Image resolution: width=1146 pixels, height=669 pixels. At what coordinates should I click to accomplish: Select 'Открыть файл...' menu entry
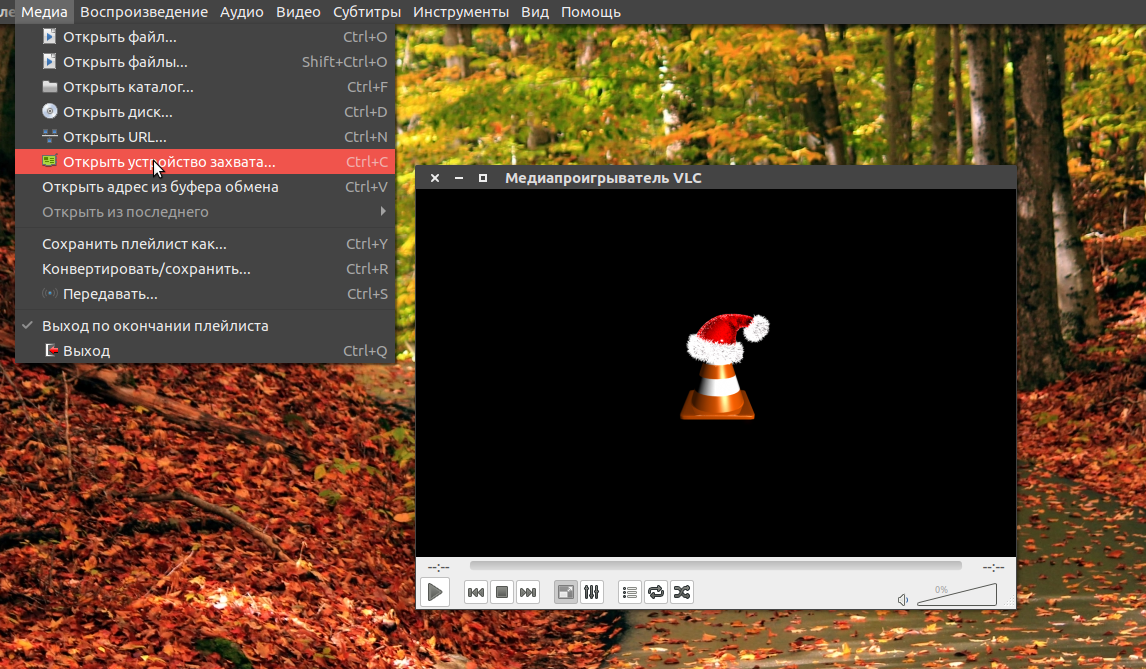(x=119, y=37)
